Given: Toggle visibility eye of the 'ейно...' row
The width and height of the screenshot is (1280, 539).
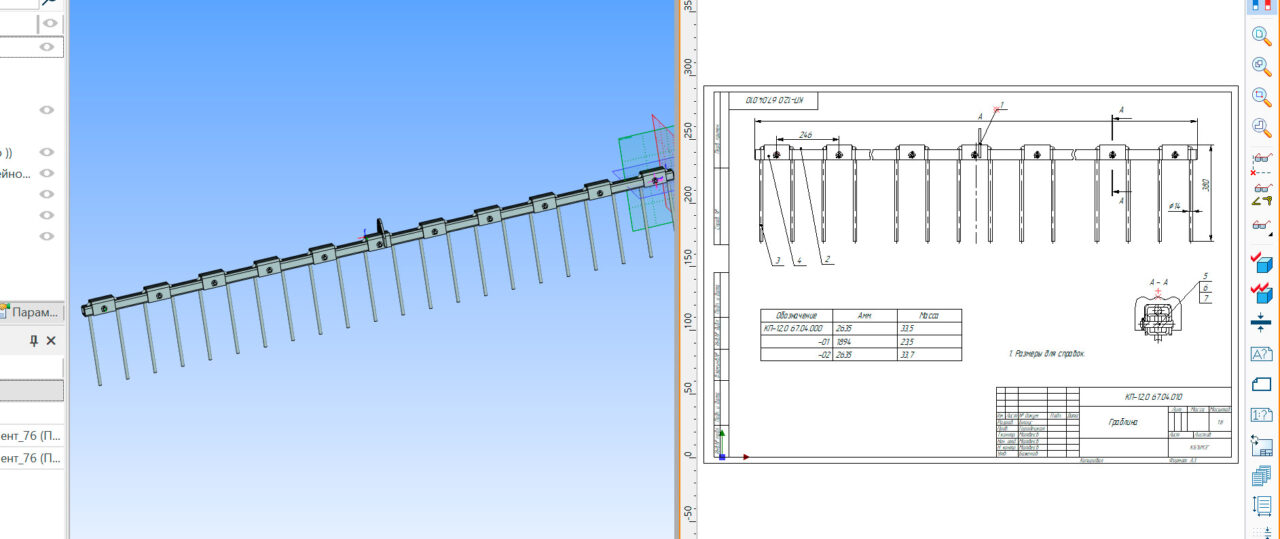Looking at the screenshot, I should pos(46,173).
